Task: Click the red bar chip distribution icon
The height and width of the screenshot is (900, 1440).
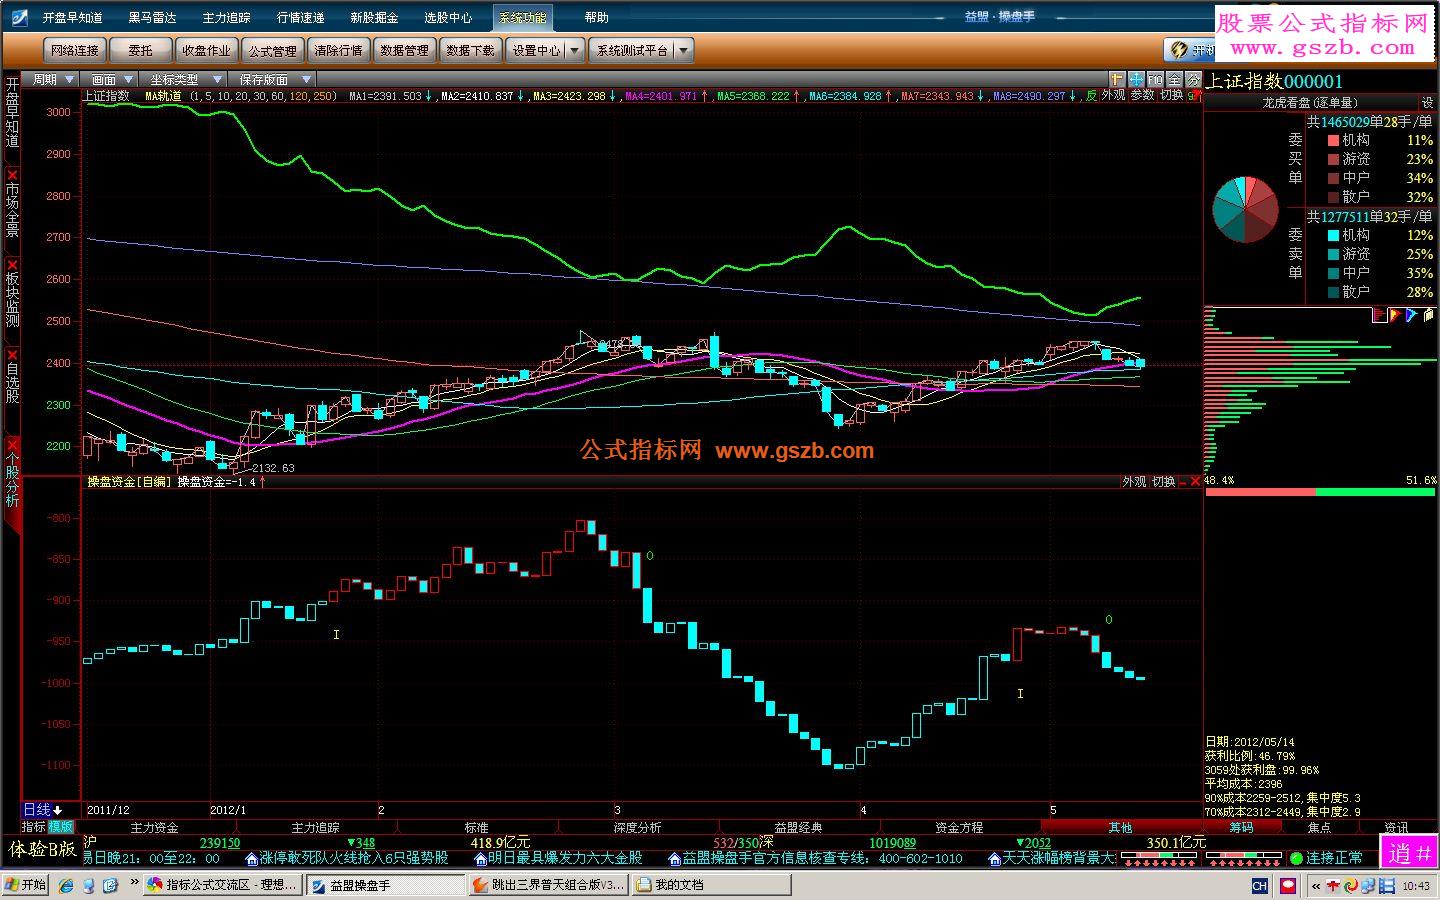Action: click(1380, 315)
